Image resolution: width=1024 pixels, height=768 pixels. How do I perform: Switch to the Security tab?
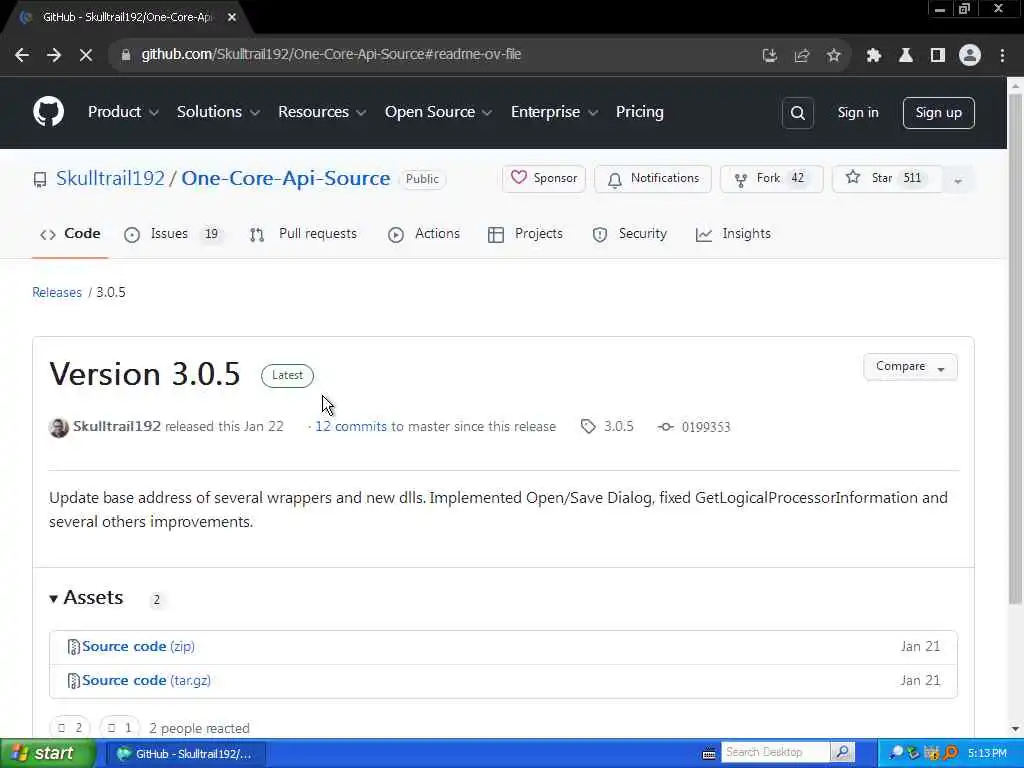(630, 234)
